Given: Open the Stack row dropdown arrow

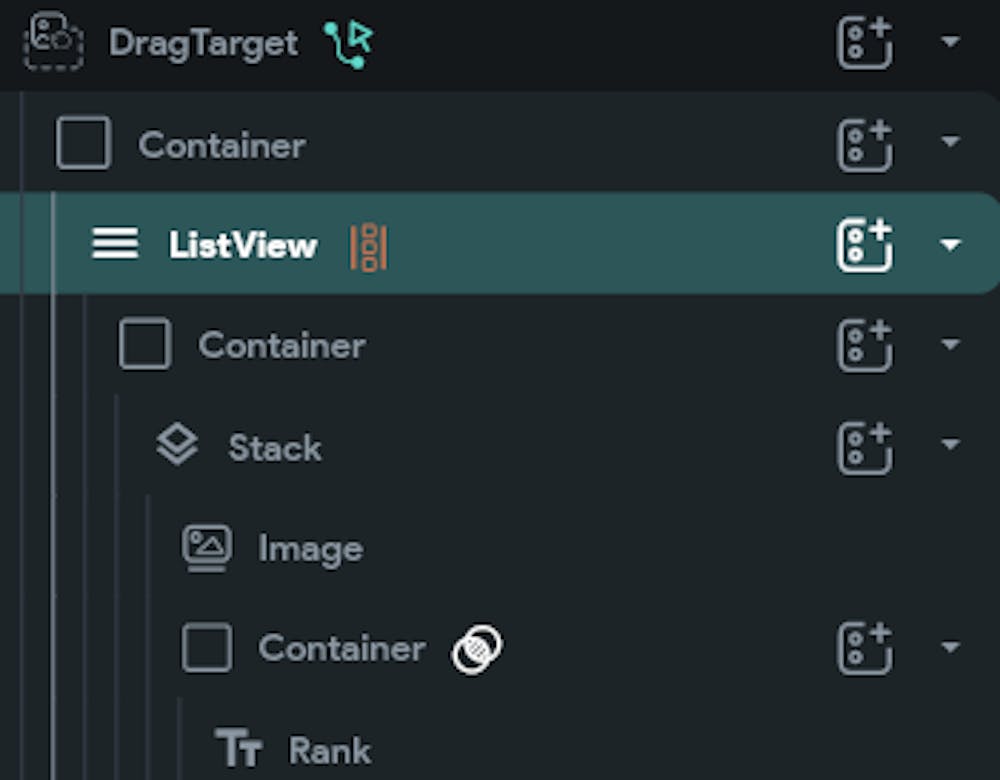Looking at the screenshot, I should (x=950, y=445).
